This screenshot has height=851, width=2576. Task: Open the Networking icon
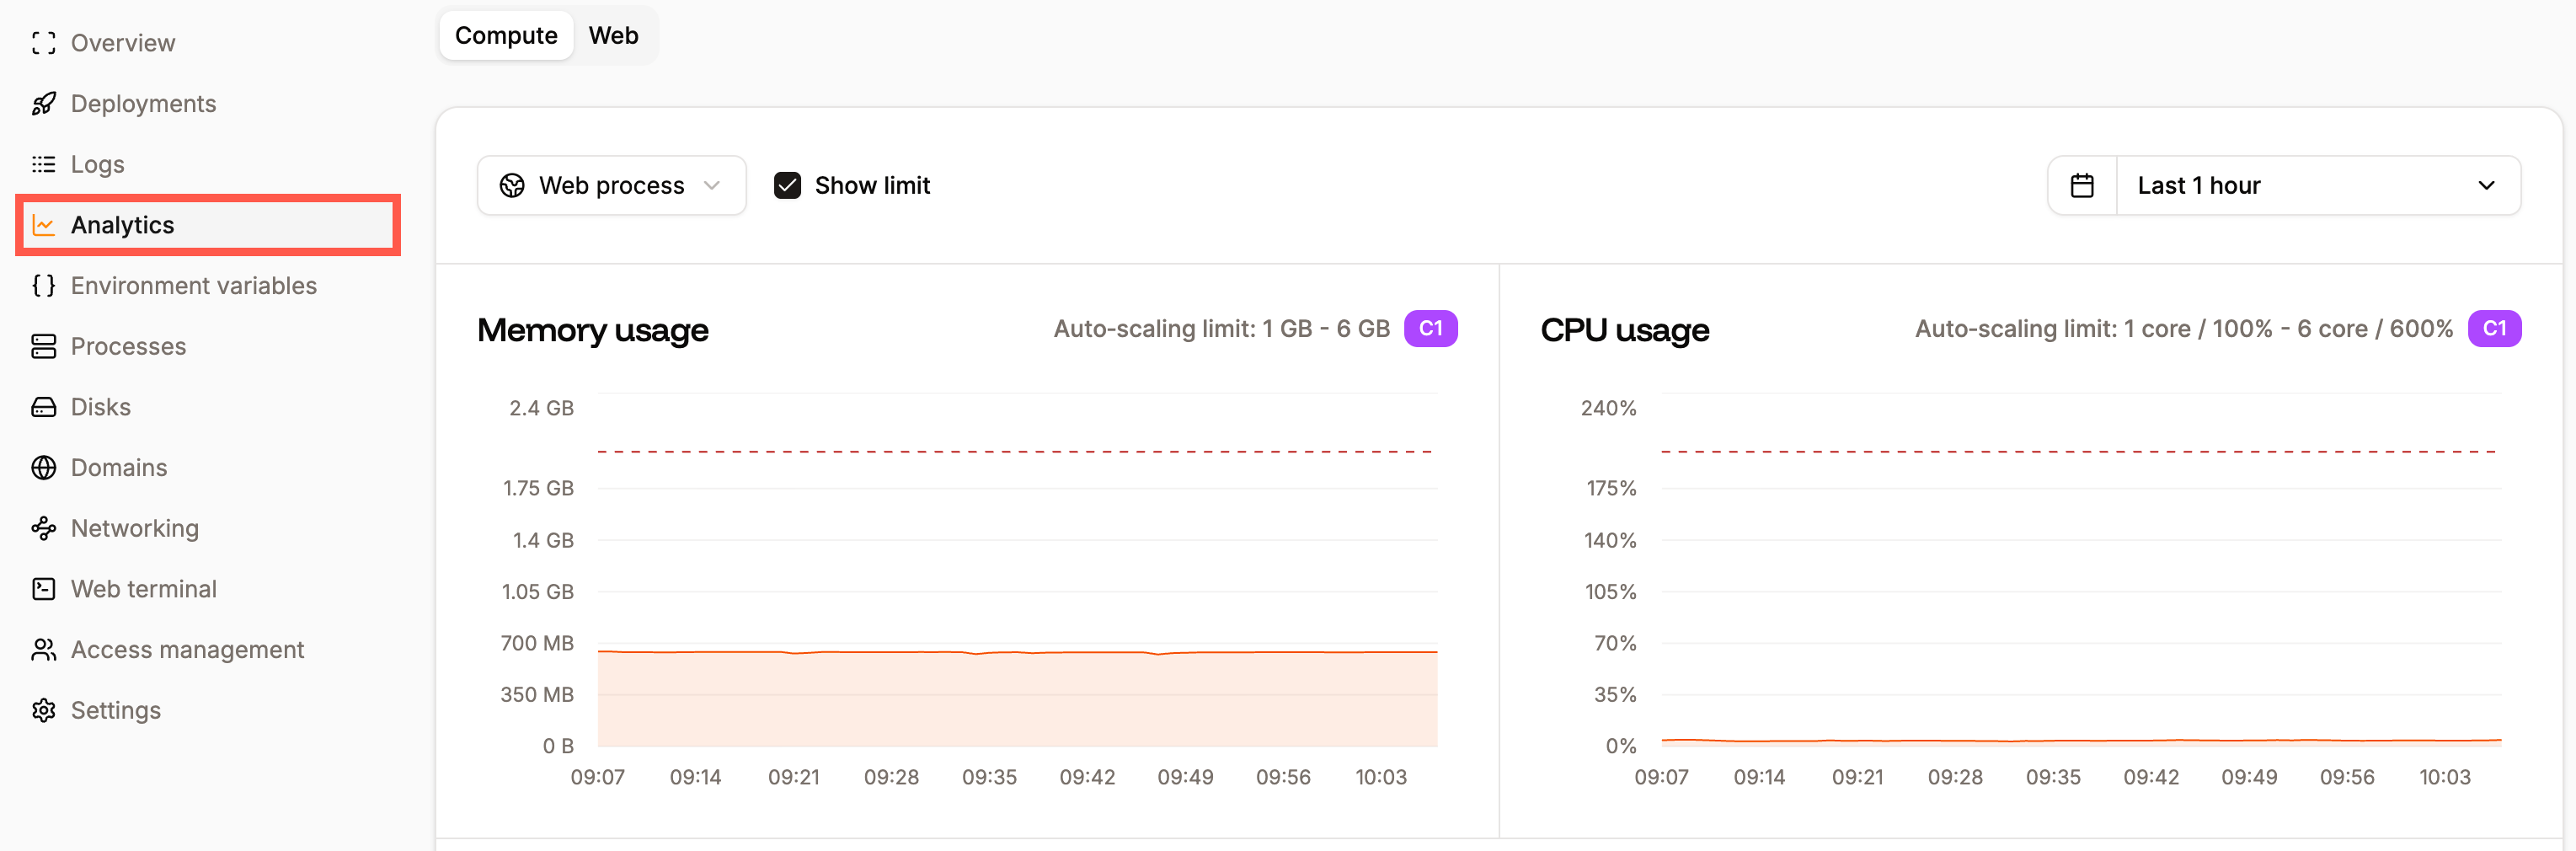point(43,527)
